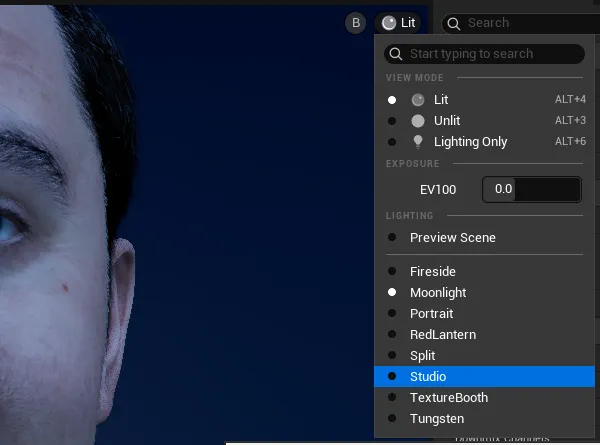Choose Fireside lighting preset
Viewport: 600px width, 445px height.
[x=484, y=272]
